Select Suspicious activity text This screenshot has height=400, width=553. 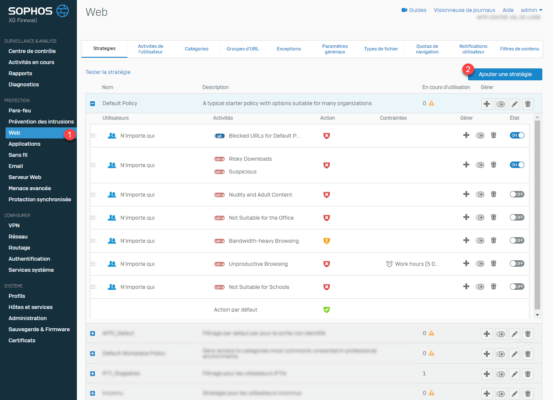click(x=242, y=172)
